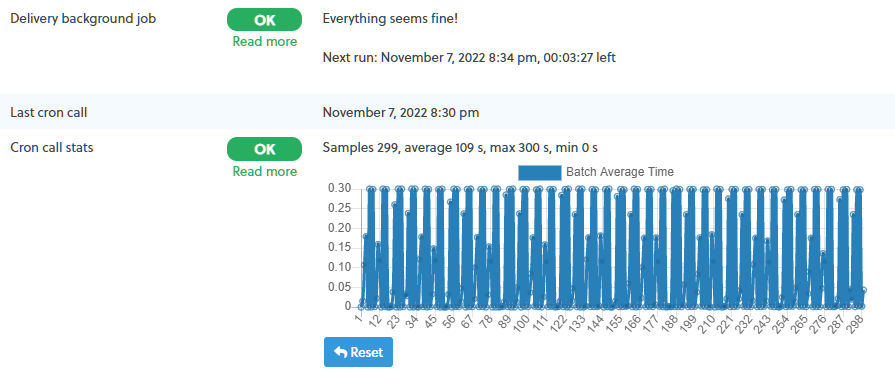Click the Everything seems fine! message
Viewport: 895px width, 374px height.
coord(390,19)
